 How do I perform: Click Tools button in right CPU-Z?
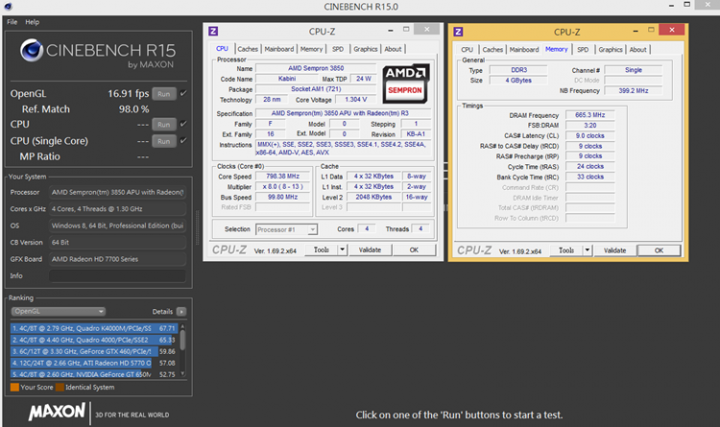tap(567, 250)
